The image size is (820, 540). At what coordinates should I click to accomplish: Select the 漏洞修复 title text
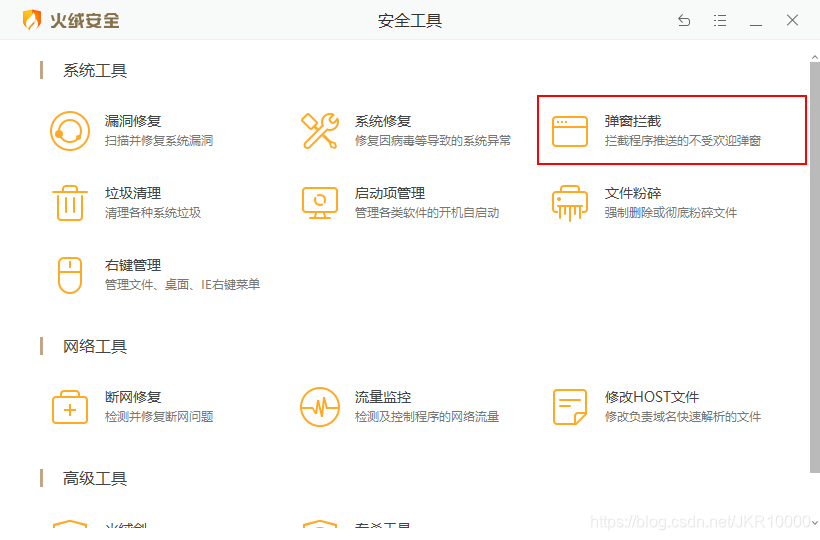[x=133, y=121]
